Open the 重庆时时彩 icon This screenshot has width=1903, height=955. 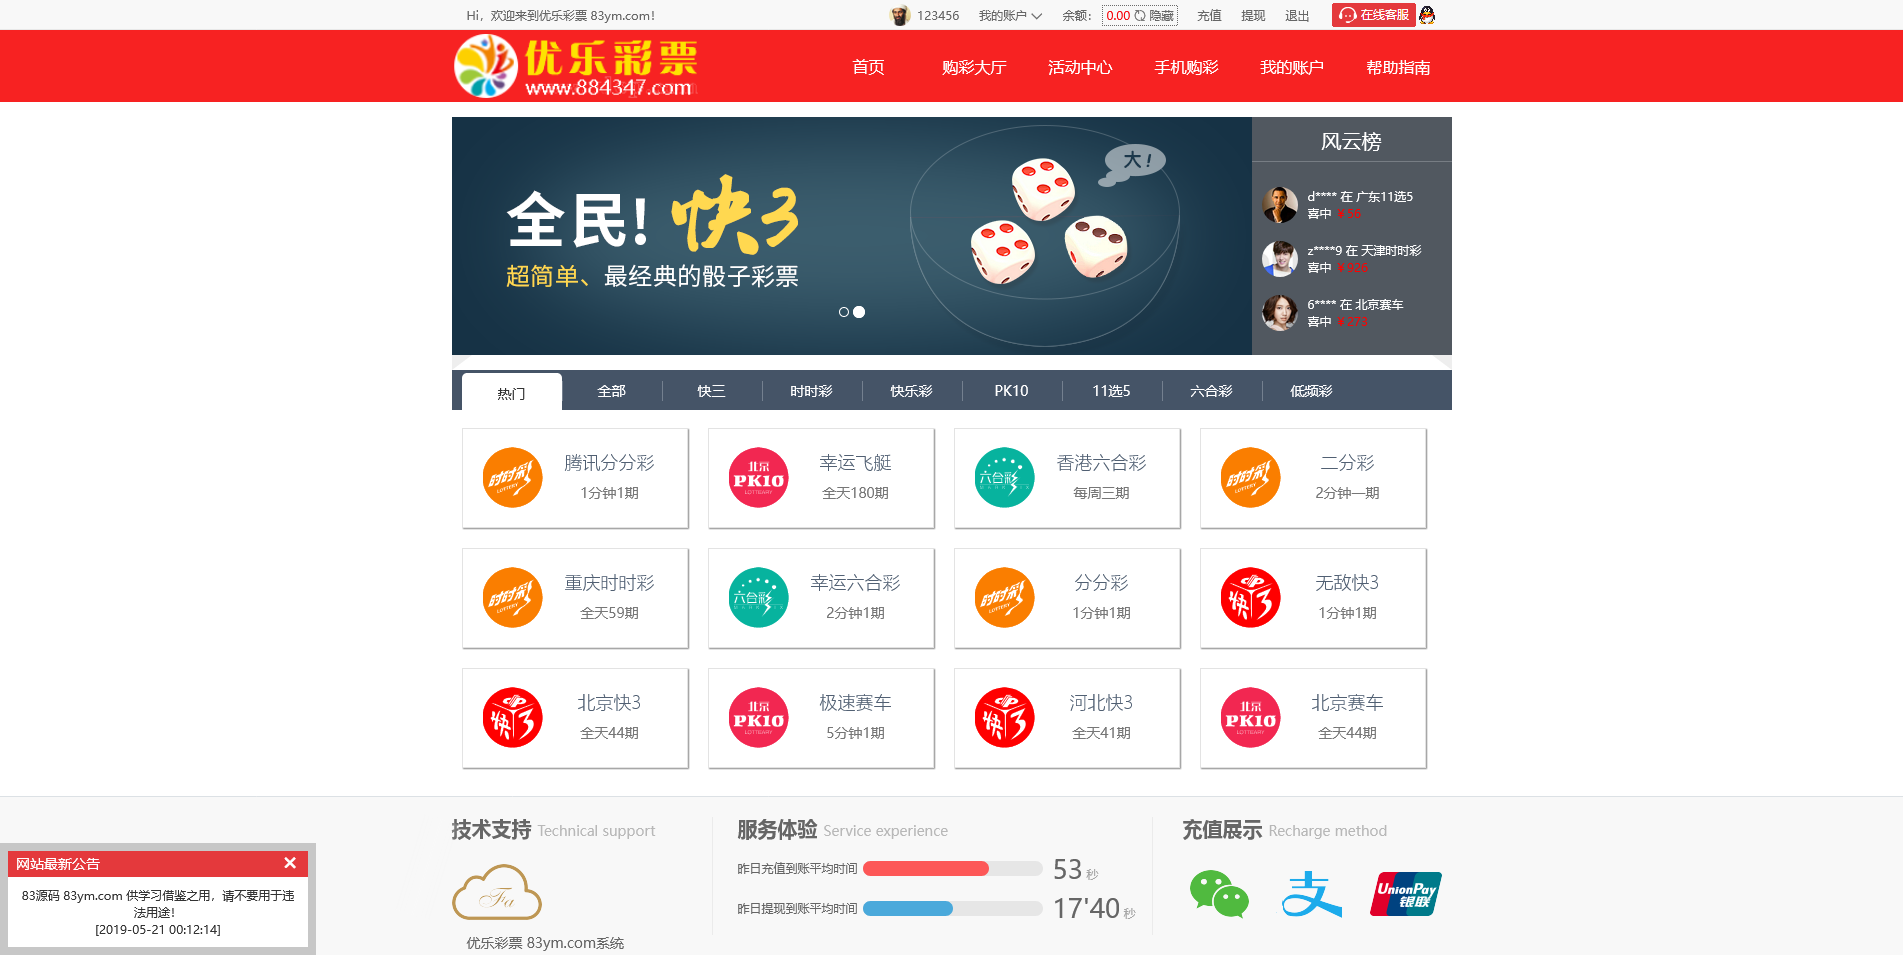coord(512,598)
